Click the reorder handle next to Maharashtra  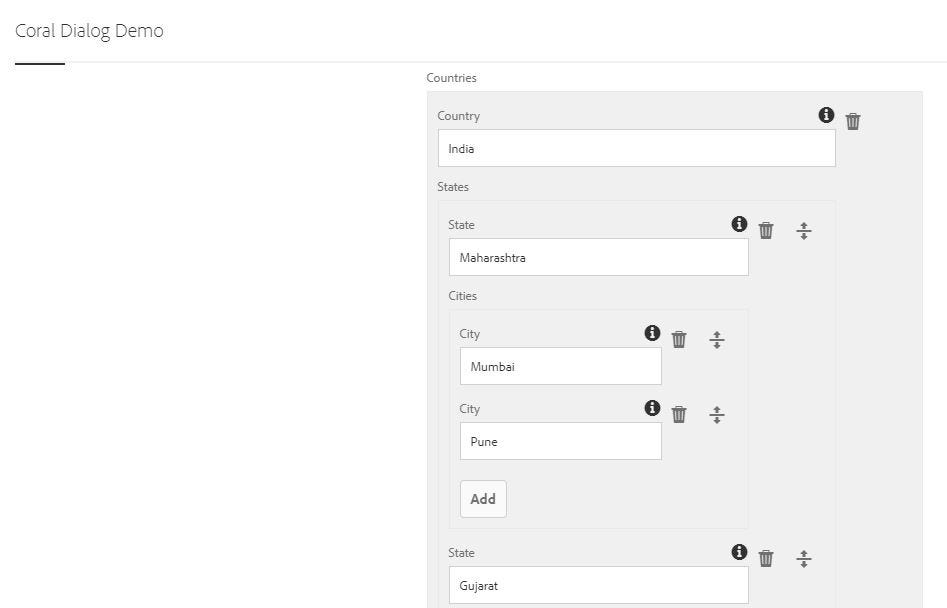click(x=804, y=230)
